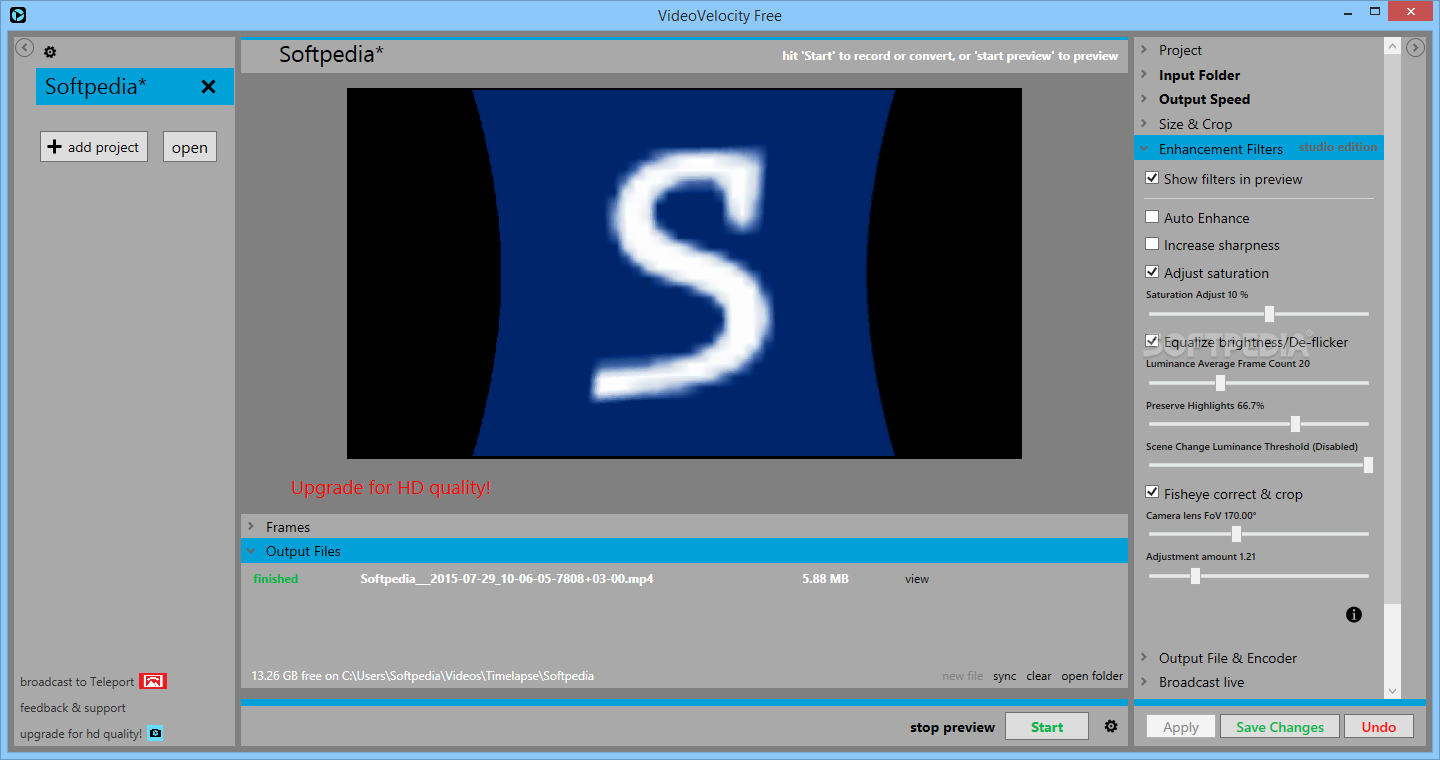Open feedback & support link
The height and width of the screenshot is (760, 1440).
[73, 707]
